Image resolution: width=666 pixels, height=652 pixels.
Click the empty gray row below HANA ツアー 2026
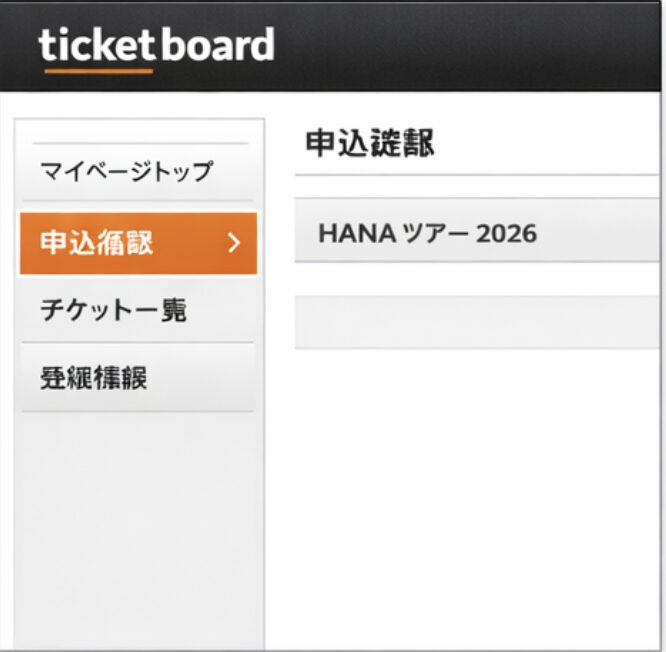point(478,321)
